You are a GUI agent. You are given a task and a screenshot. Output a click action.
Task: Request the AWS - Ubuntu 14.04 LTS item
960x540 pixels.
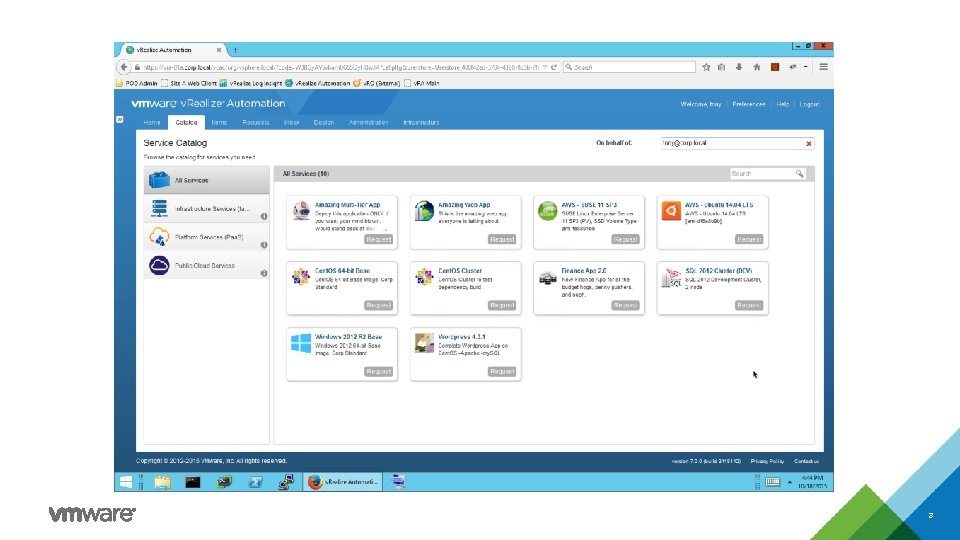[x=749, y=239]
